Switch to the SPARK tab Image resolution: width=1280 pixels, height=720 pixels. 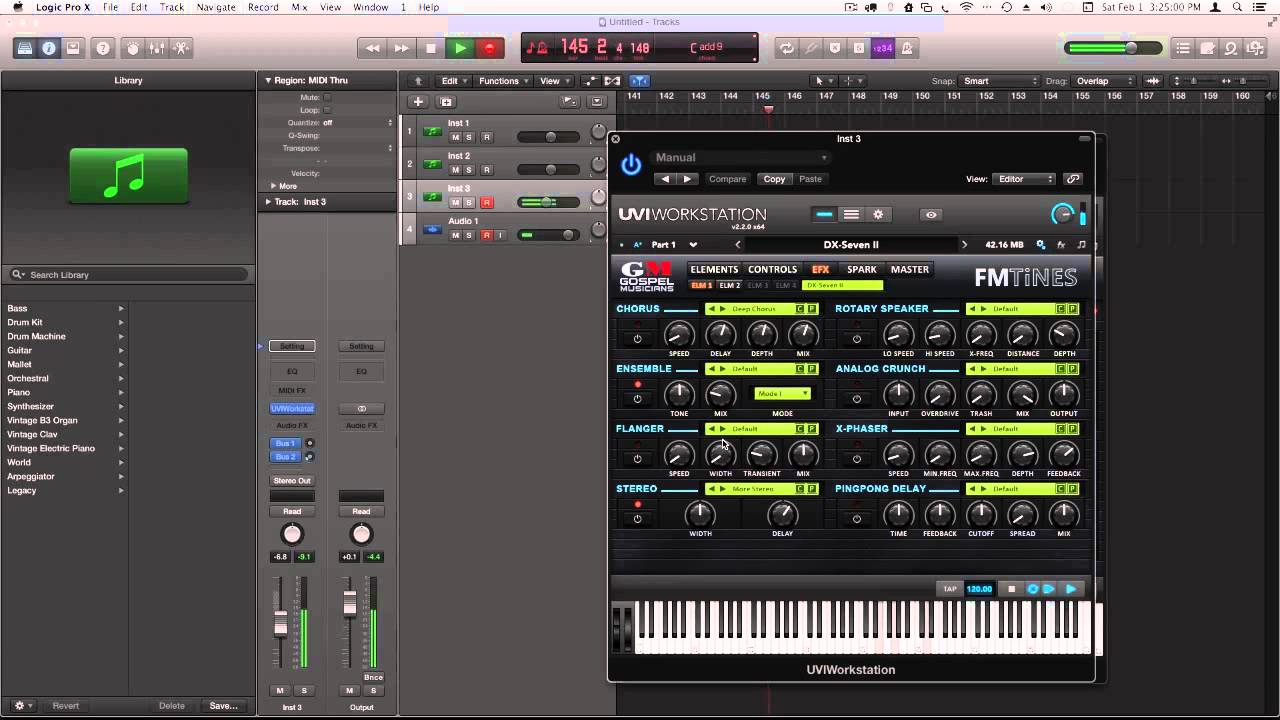tap(862, 269)
